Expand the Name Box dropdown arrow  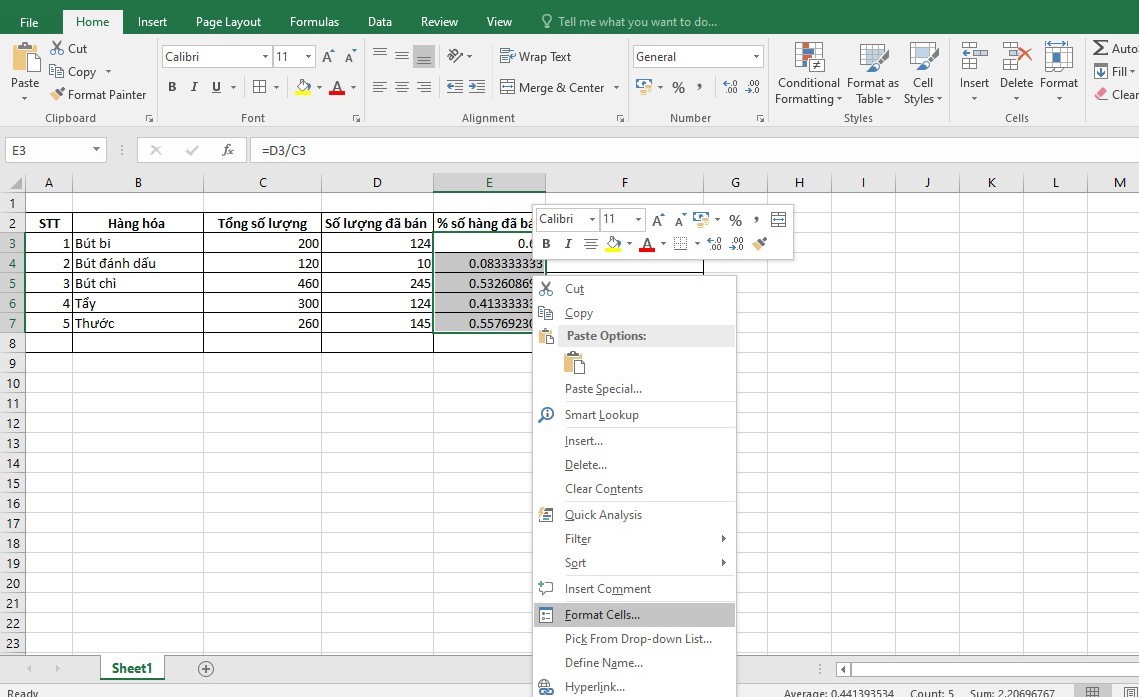pos(96,150)
